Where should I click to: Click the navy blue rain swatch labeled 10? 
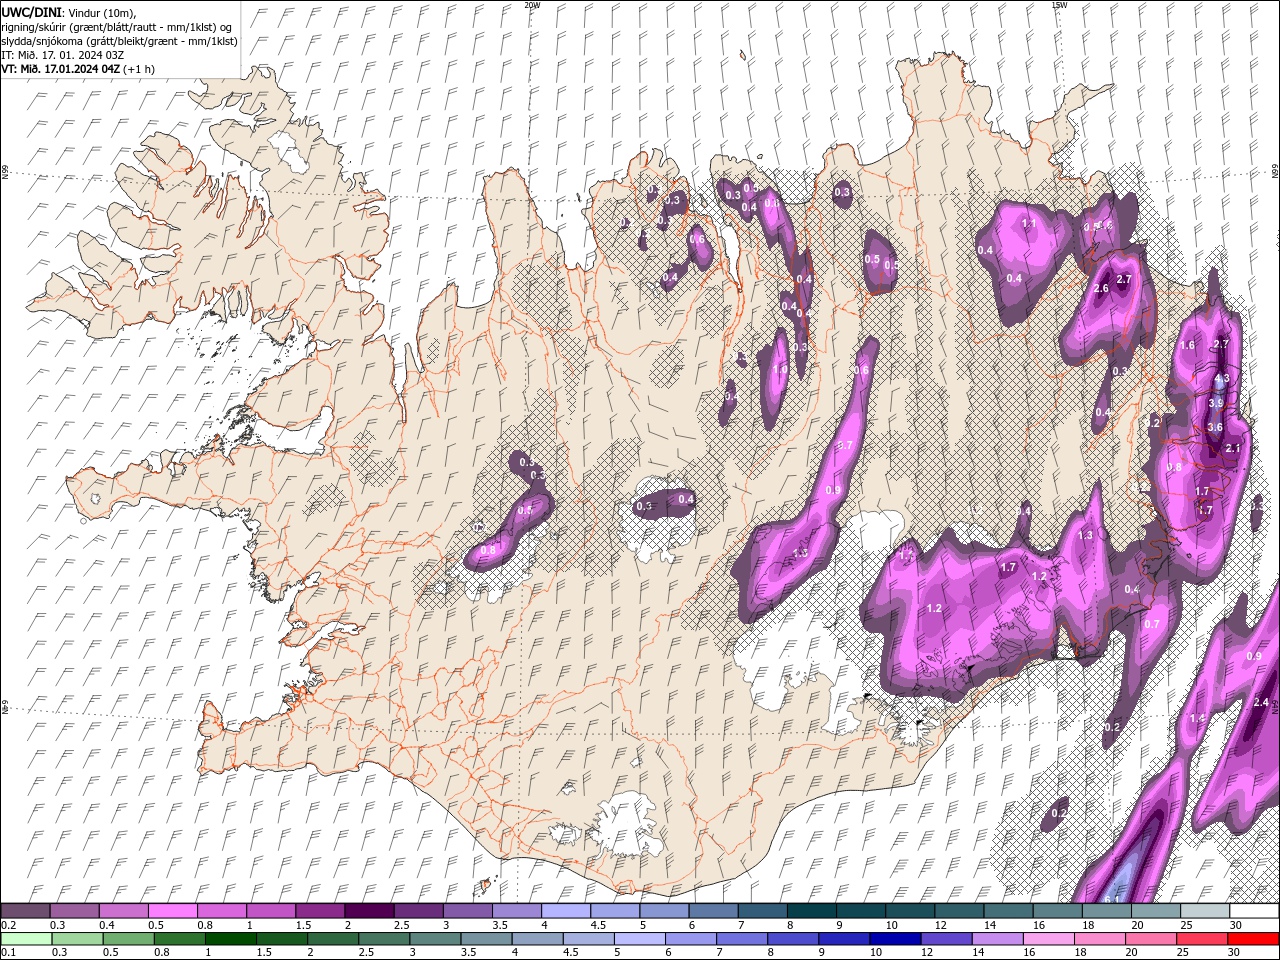(x=895, y=938)
